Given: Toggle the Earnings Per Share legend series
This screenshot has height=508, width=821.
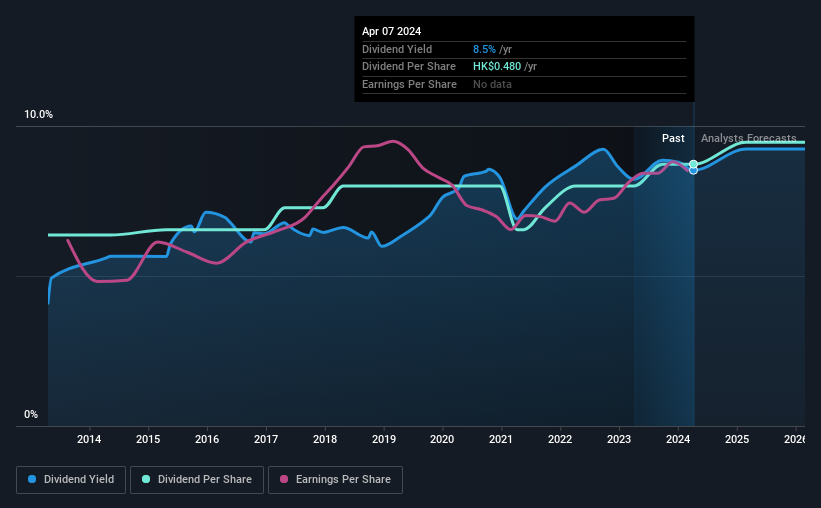Looking at the screenshot, I should pos(335,480).
